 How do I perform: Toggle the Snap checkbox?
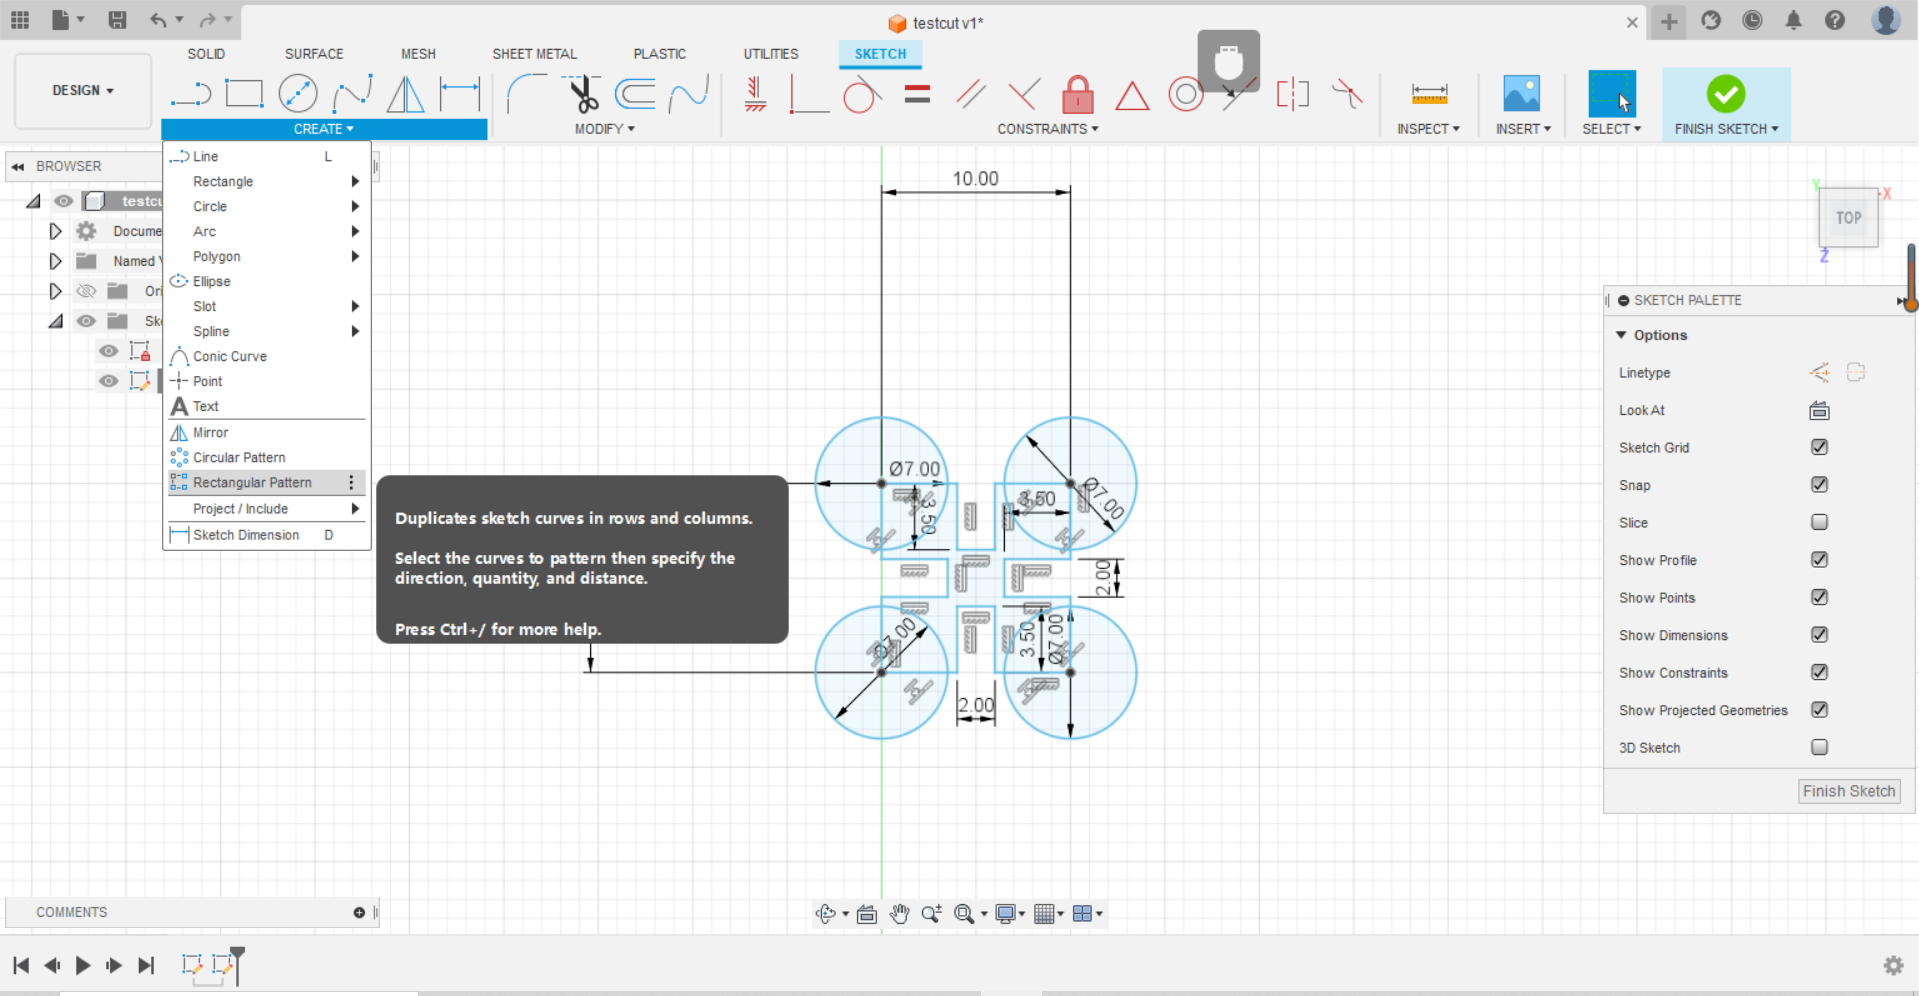pyautogui.click(x=1819, y=484)
